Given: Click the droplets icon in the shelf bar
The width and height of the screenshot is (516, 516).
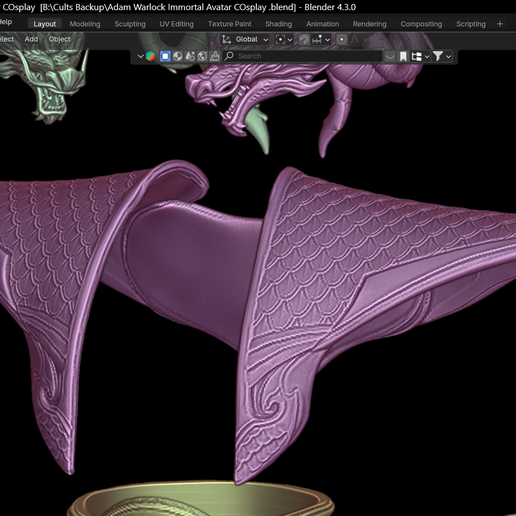Looking at the screenshot, I should point(190,56).
